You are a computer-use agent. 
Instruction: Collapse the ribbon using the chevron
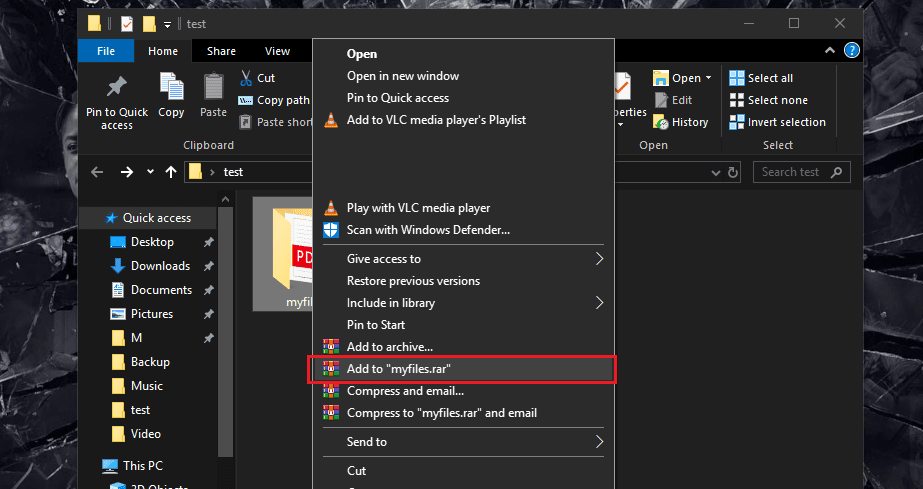[x=830, y=51]
